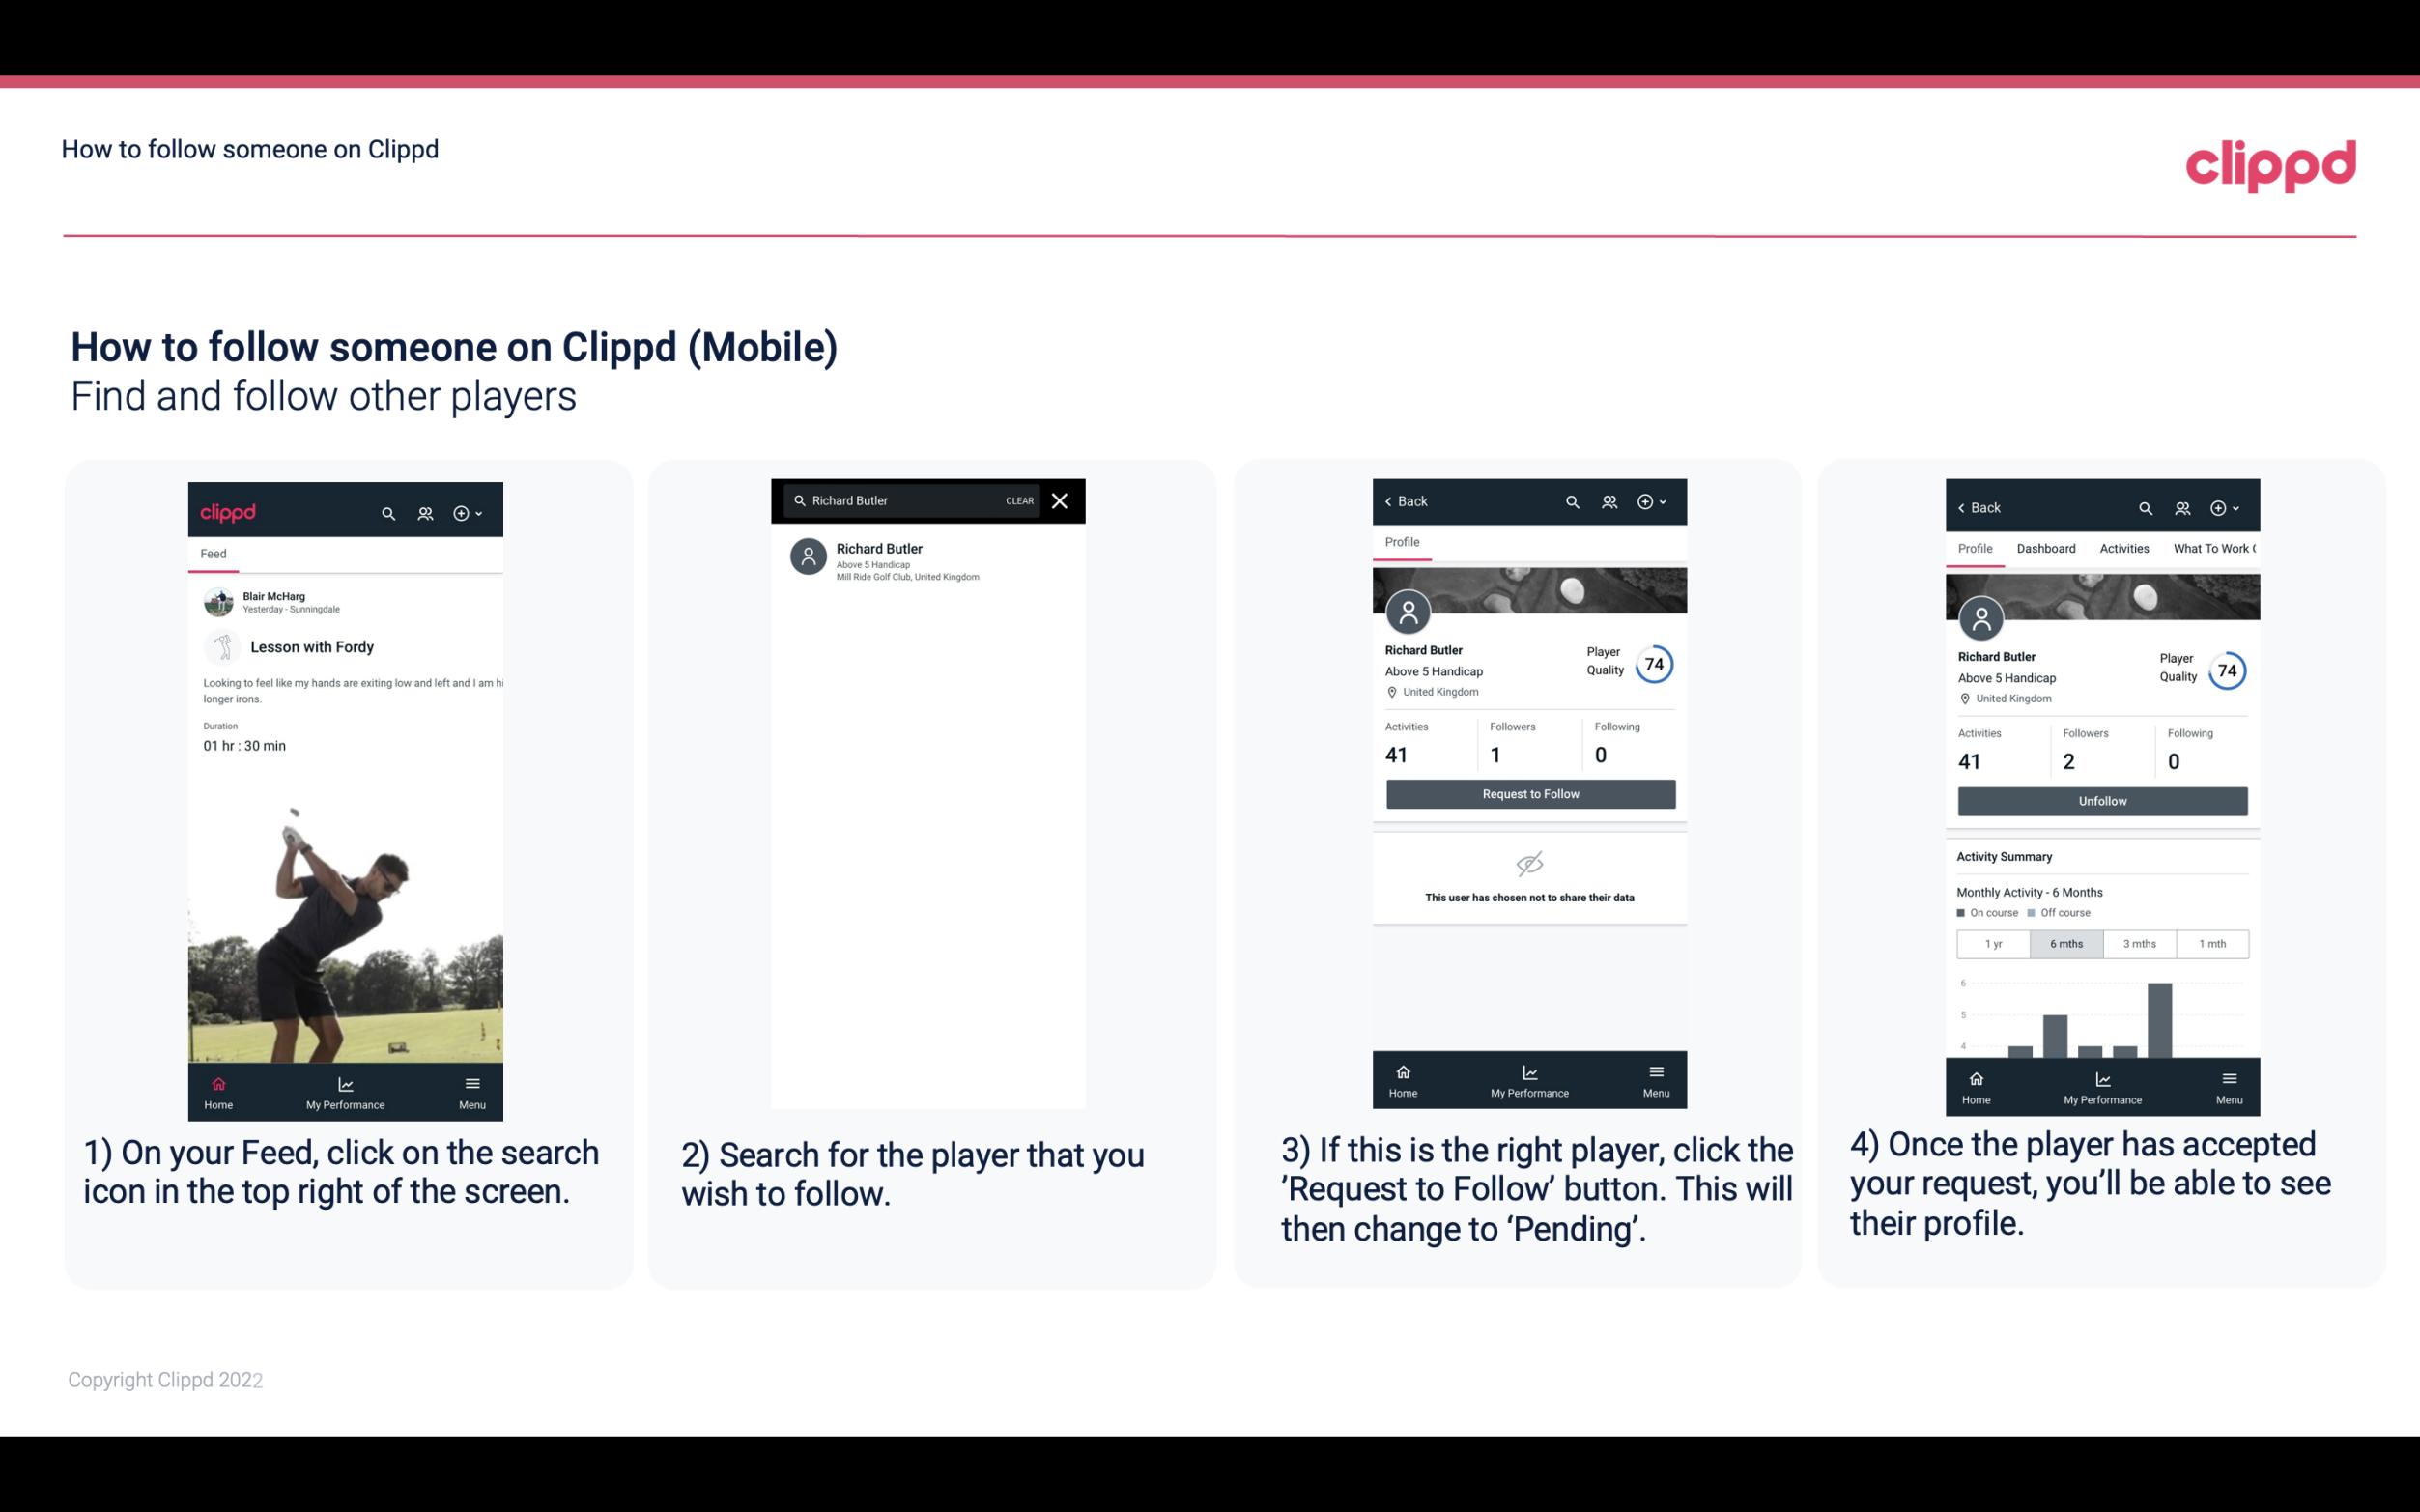Expand the '1 yr' activity summary period

1992,942
